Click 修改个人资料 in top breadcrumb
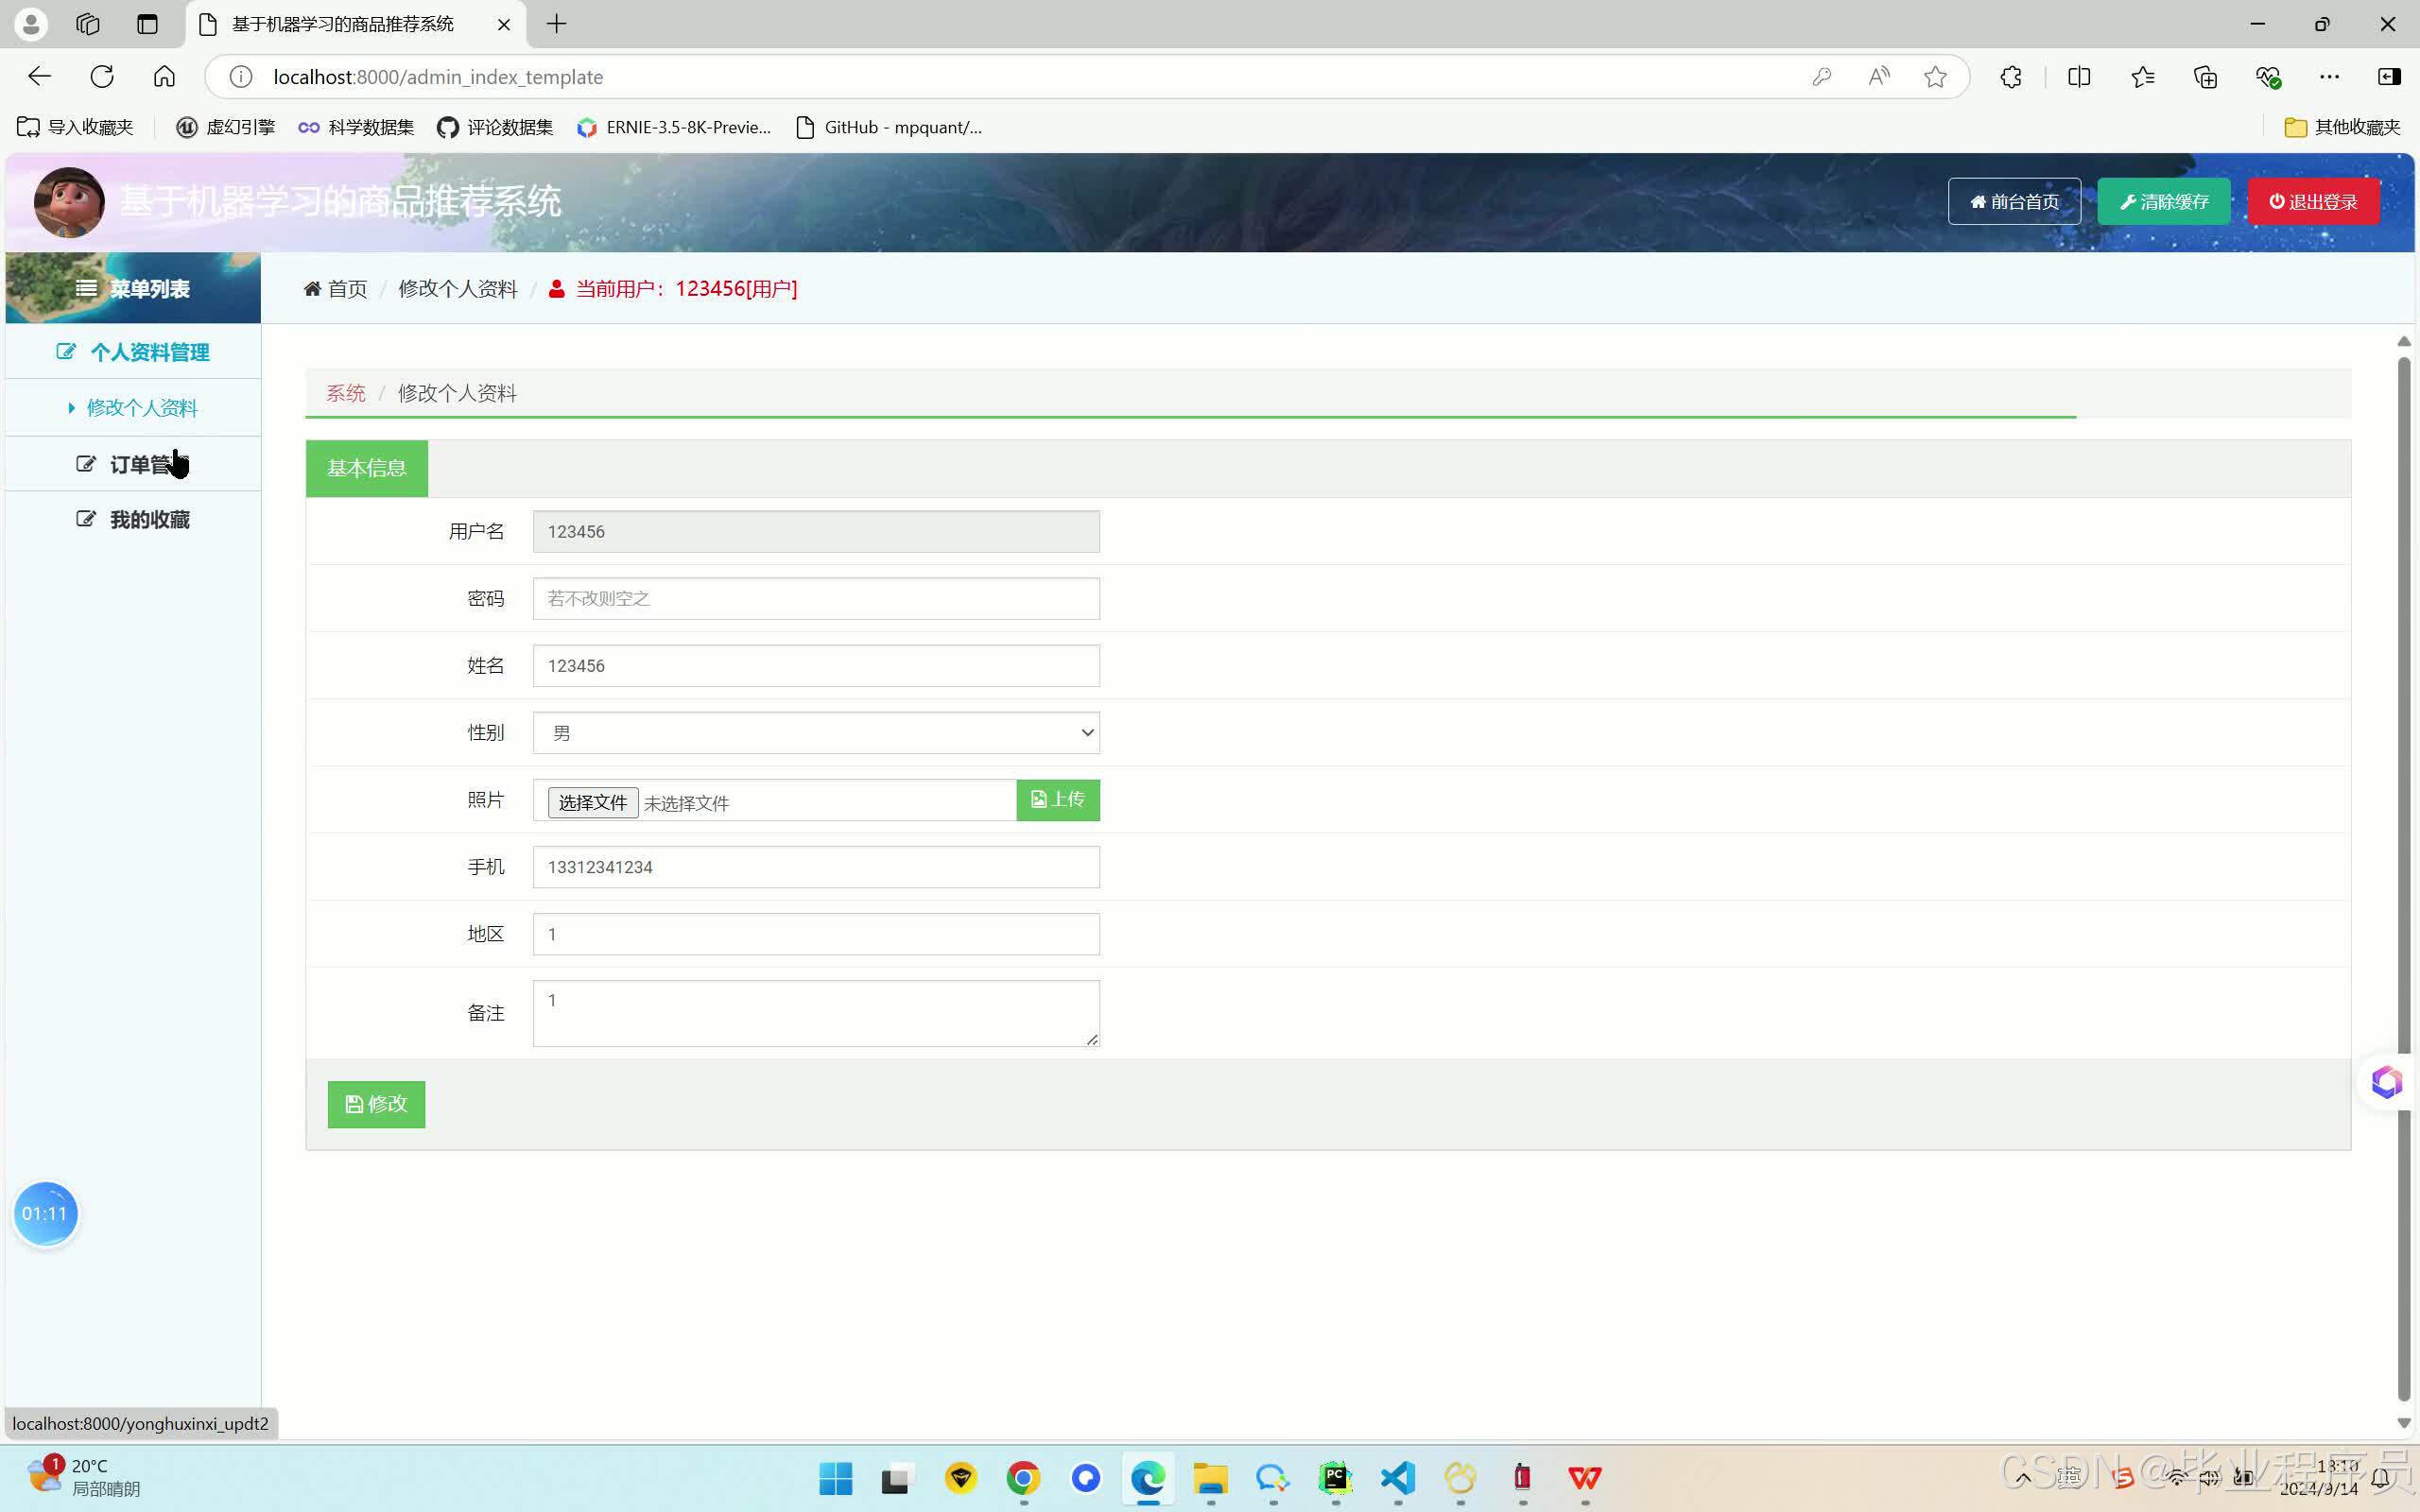 point(457,289)
